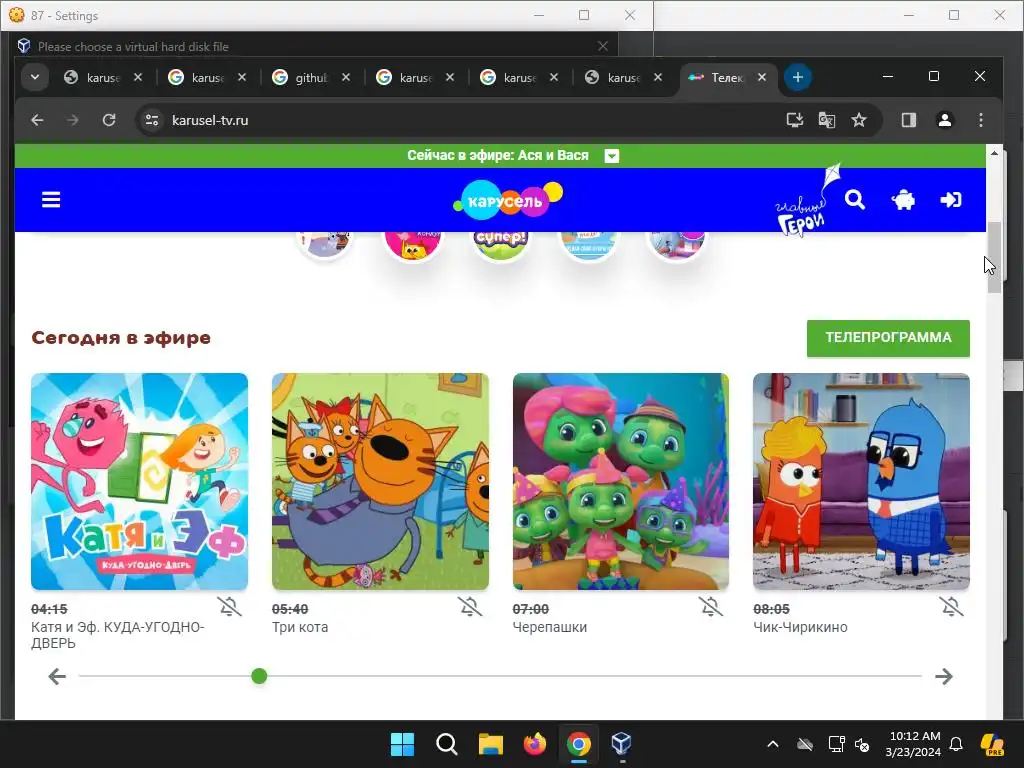Viewport: 1024px width, 768px height.
Task: Show hidden system tray icons
Action: [773, 744]
